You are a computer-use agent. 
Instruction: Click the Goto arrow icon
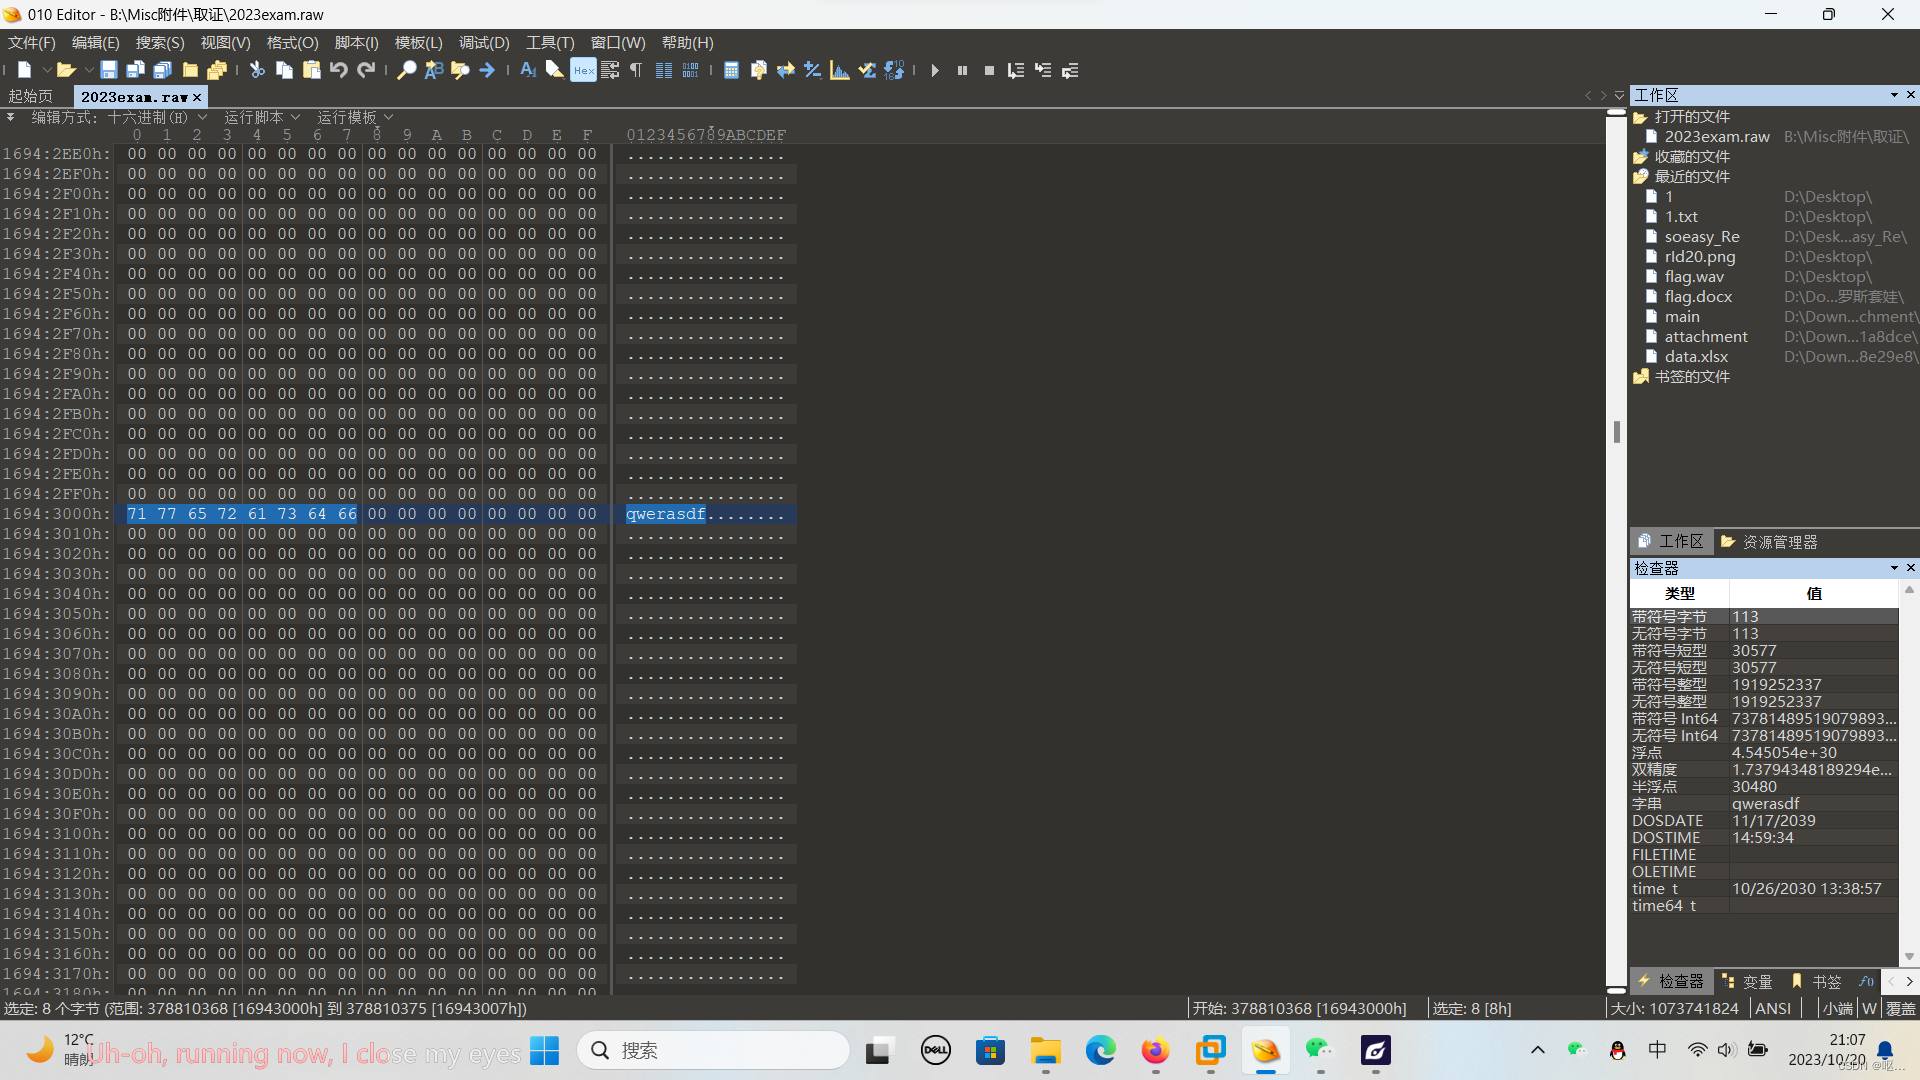487,70
